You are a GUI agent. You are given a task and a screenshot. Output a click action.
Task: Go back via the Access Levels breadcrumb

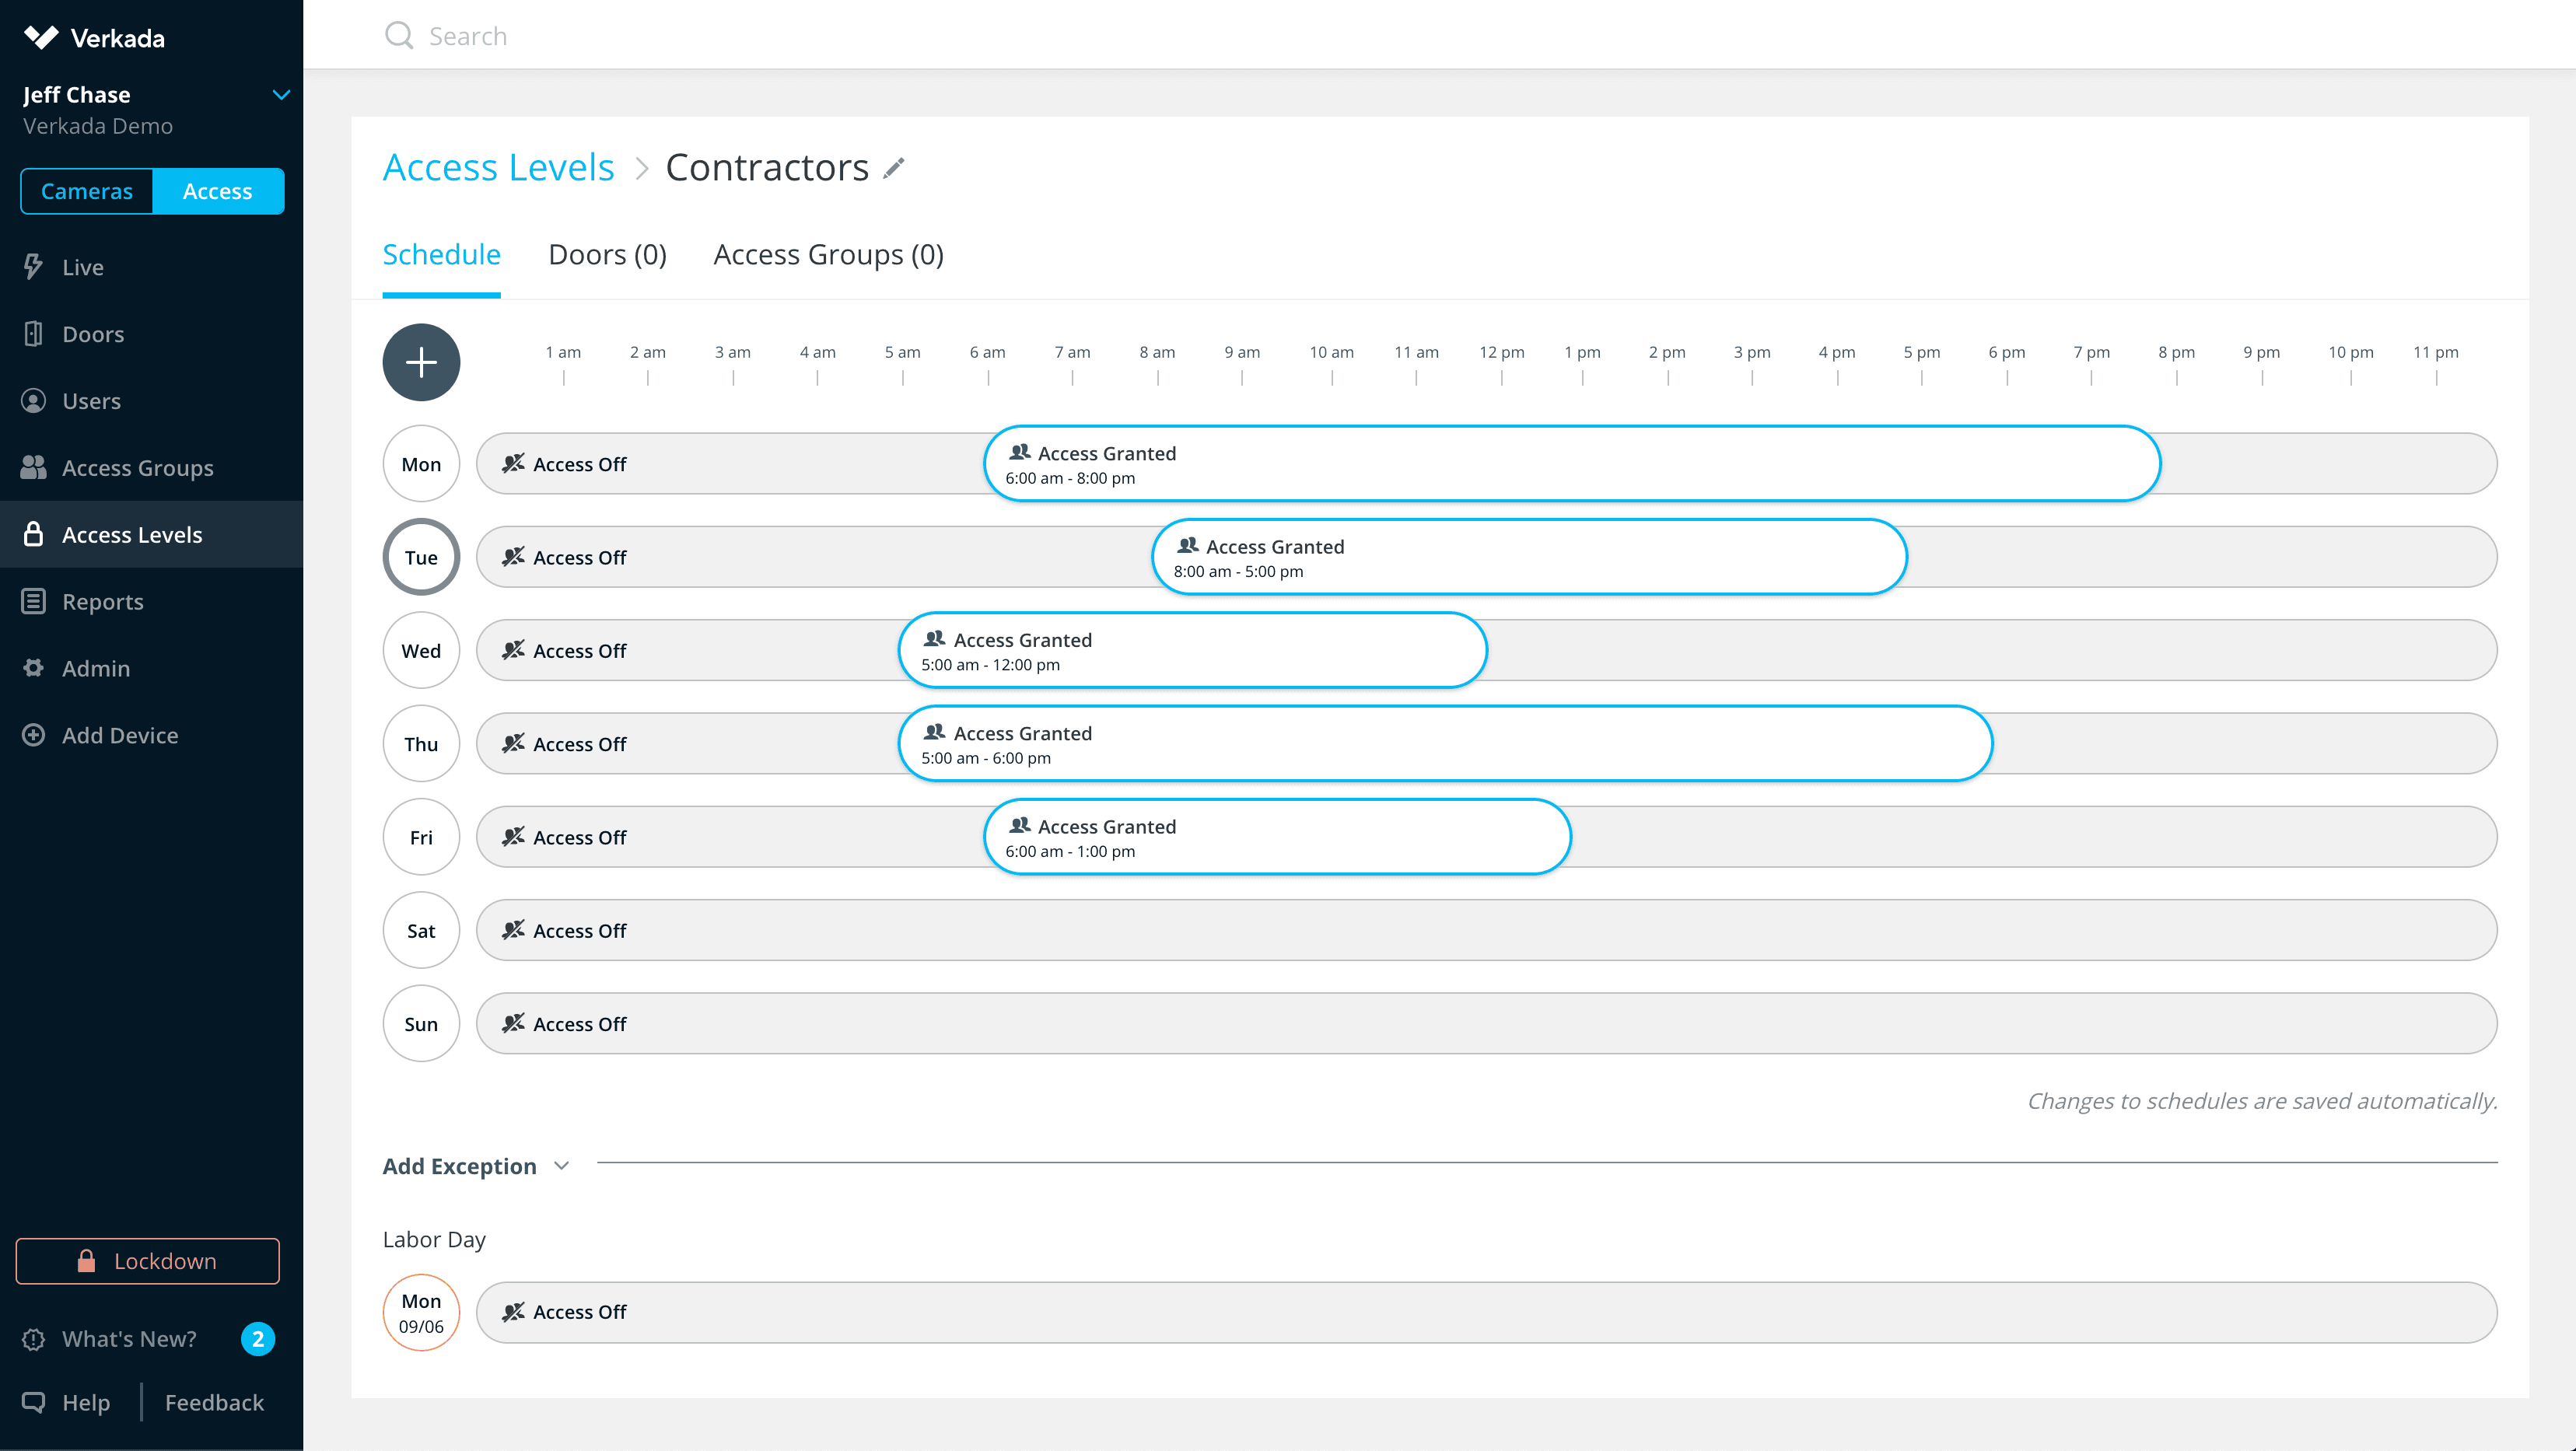coord(498,166)
